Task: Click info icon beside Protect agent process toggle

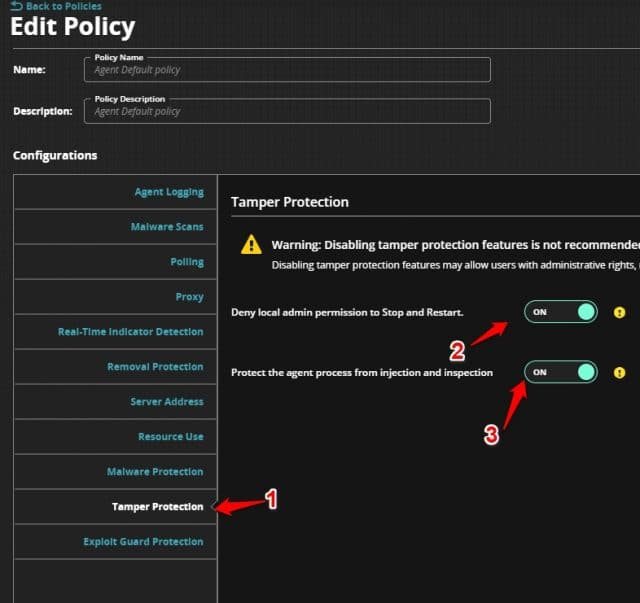Action: (619, 372)
